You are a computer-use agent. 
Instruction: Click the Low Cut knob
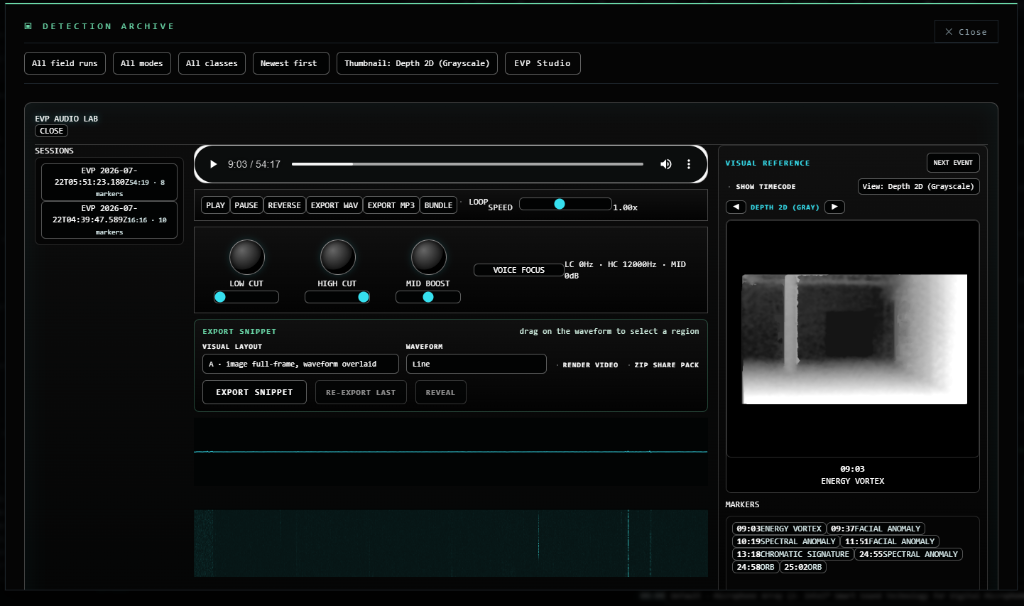pos(246,257)
